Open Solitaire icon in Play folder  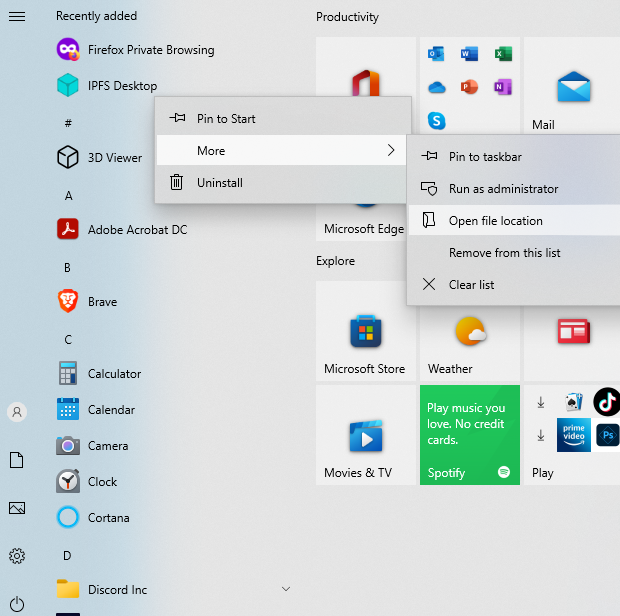click(574, 402)
